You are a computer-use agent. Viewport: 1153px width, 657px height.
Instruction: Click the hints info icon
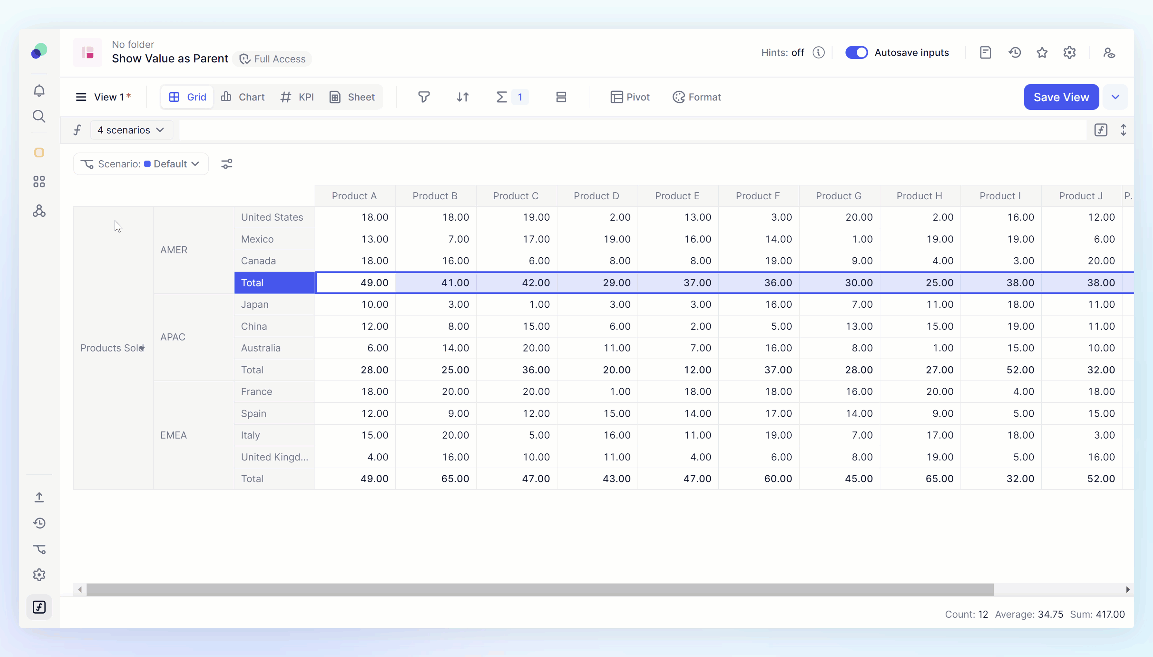click(819, 53)
